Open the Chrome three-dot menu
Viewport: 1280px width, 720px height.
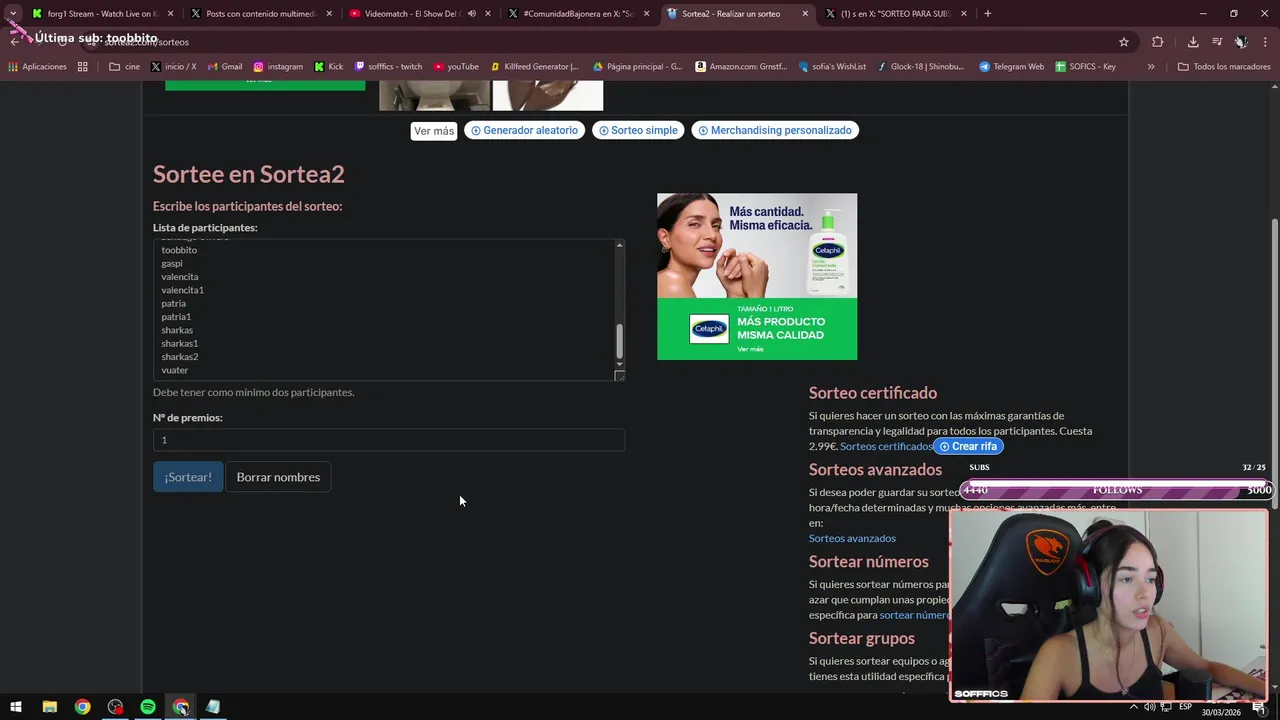point(1265,42)
